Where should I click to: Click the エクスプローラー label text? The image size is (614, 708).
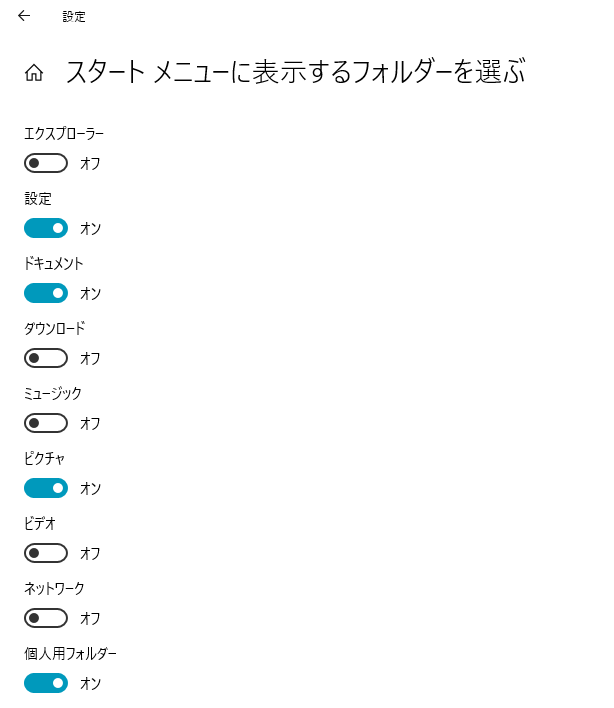tap(64, 134)
